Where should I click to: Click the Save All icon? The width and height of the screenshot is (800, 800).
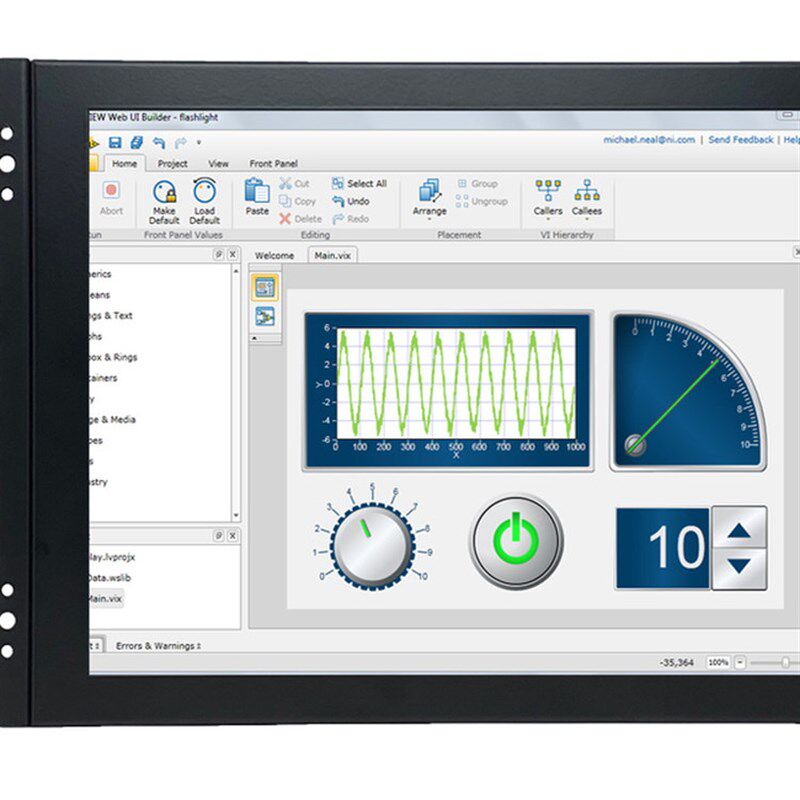pos(136,143)
